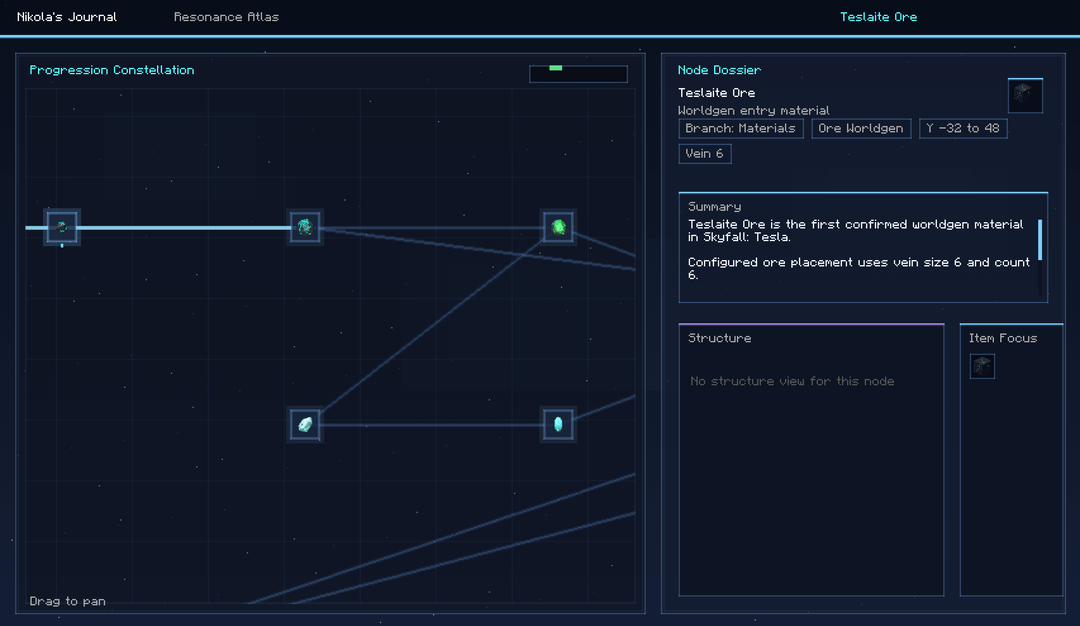The image size is (1080, 626).
Task: Click the Node Dossier heading
Action: pos(719,70)
